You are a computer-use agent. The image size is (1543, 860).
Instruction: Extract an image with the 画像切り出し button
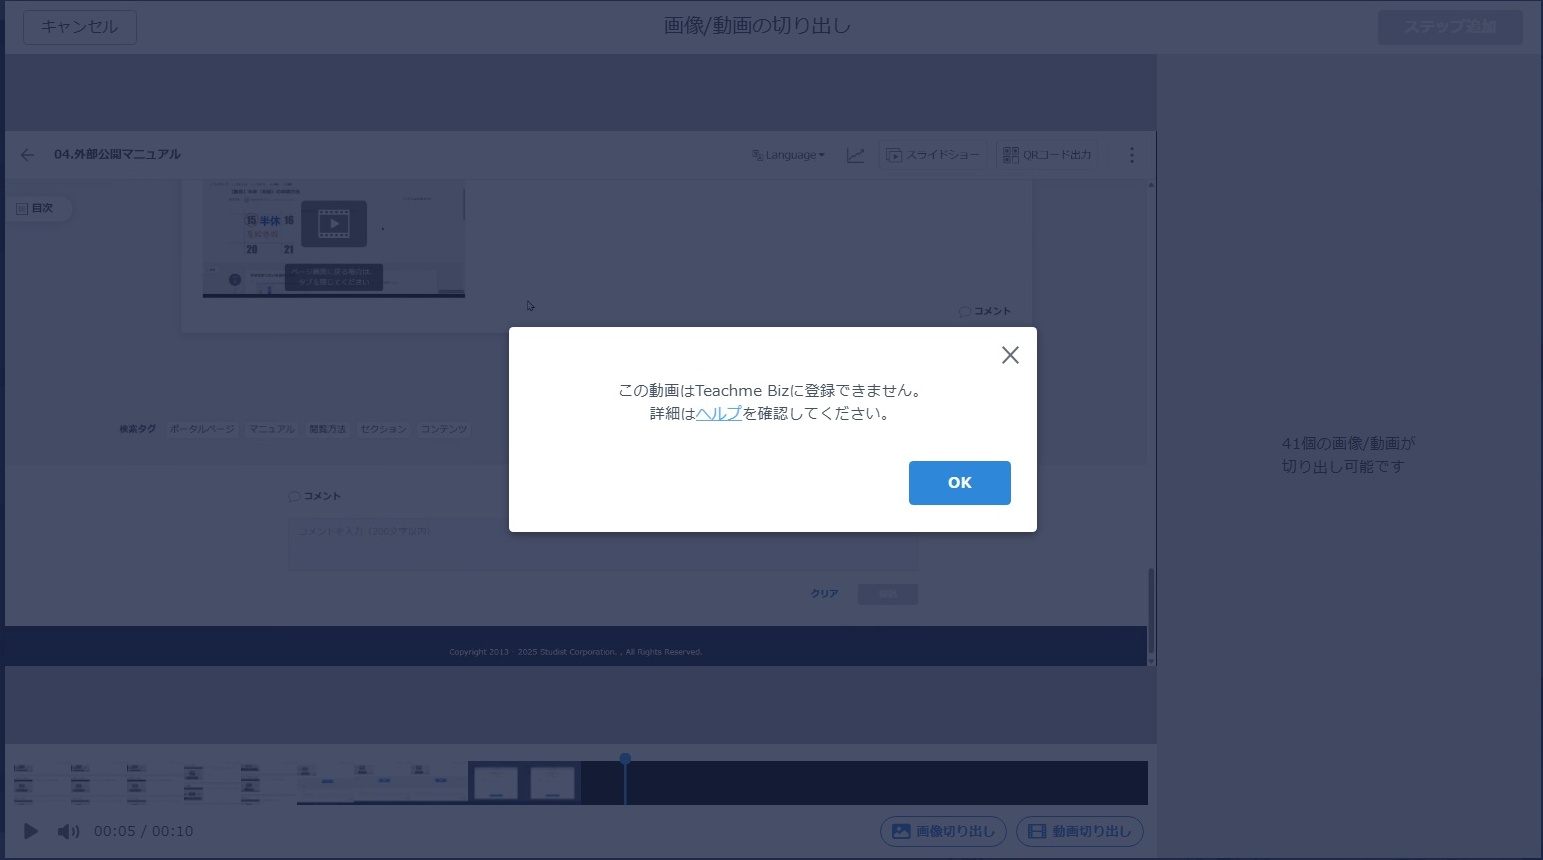click(941, 831)
